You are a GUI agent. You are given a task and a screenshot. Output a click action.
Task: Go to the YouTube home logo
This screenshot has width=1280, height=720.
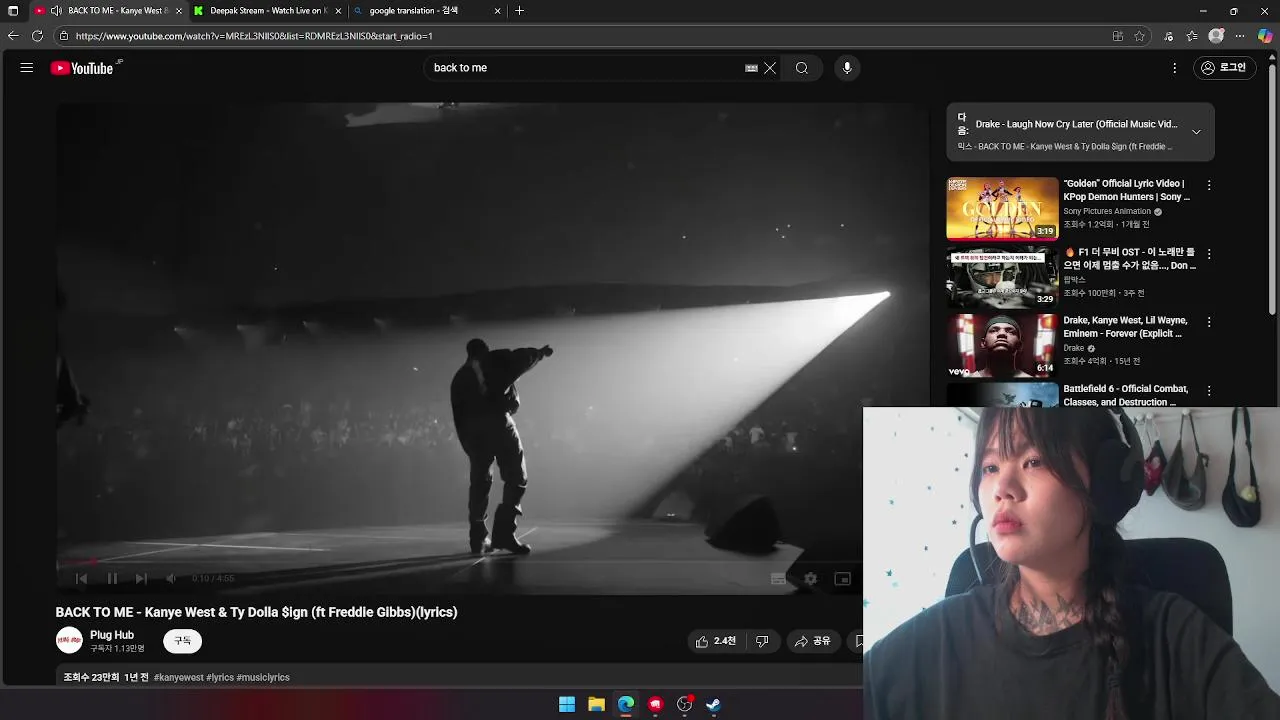[x=82, y=68]
